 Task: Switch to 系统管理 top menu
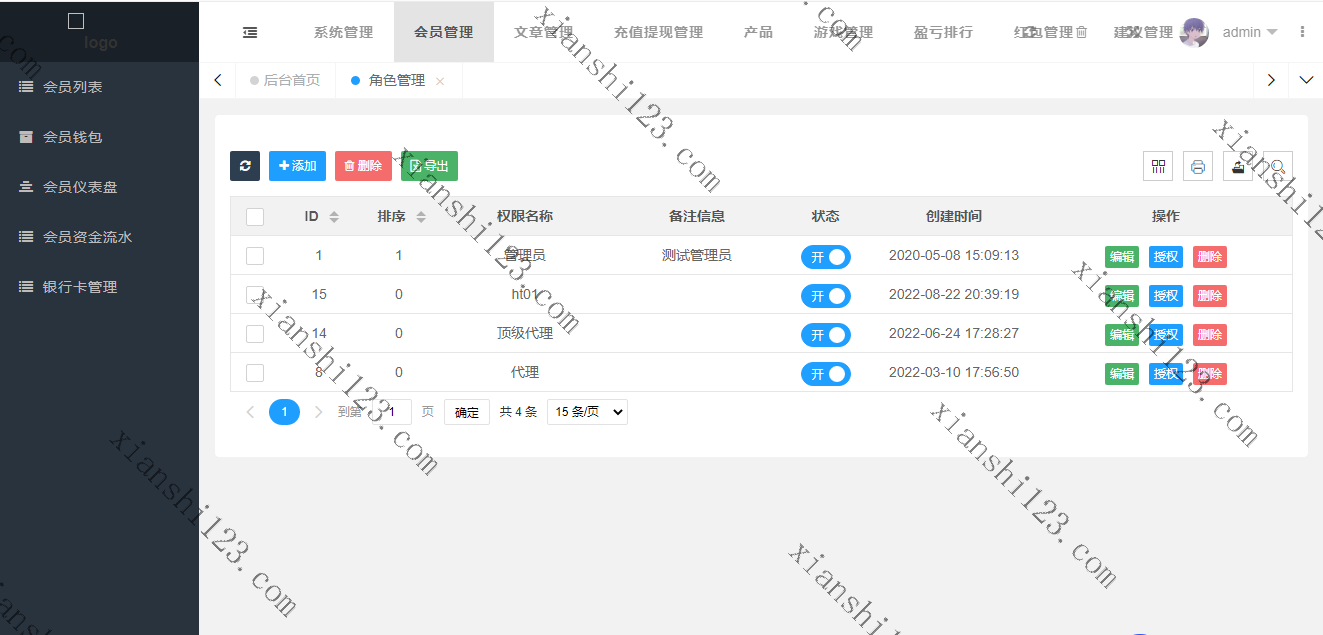pos(343,32)
